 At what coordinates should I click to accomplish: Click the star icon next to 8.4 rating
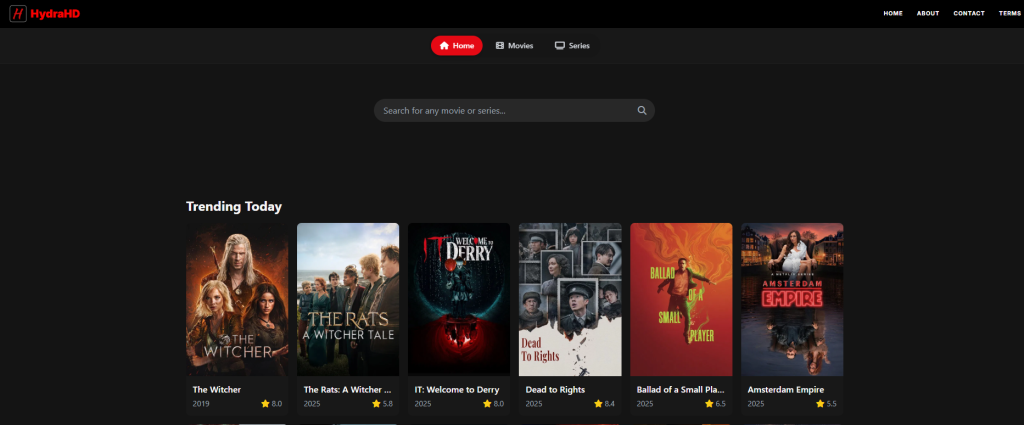pos(598,404)
